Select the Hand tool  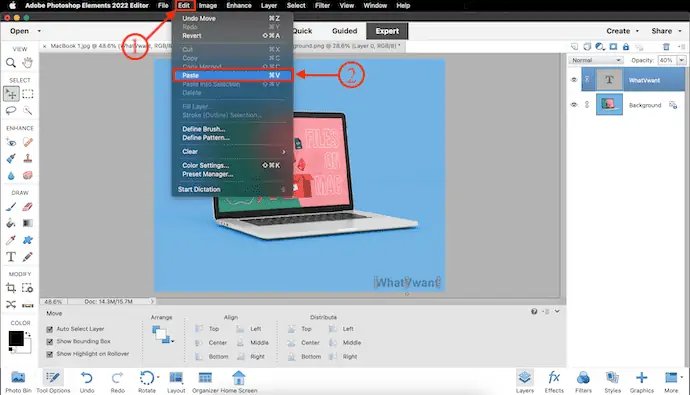(x=28, y=62)
